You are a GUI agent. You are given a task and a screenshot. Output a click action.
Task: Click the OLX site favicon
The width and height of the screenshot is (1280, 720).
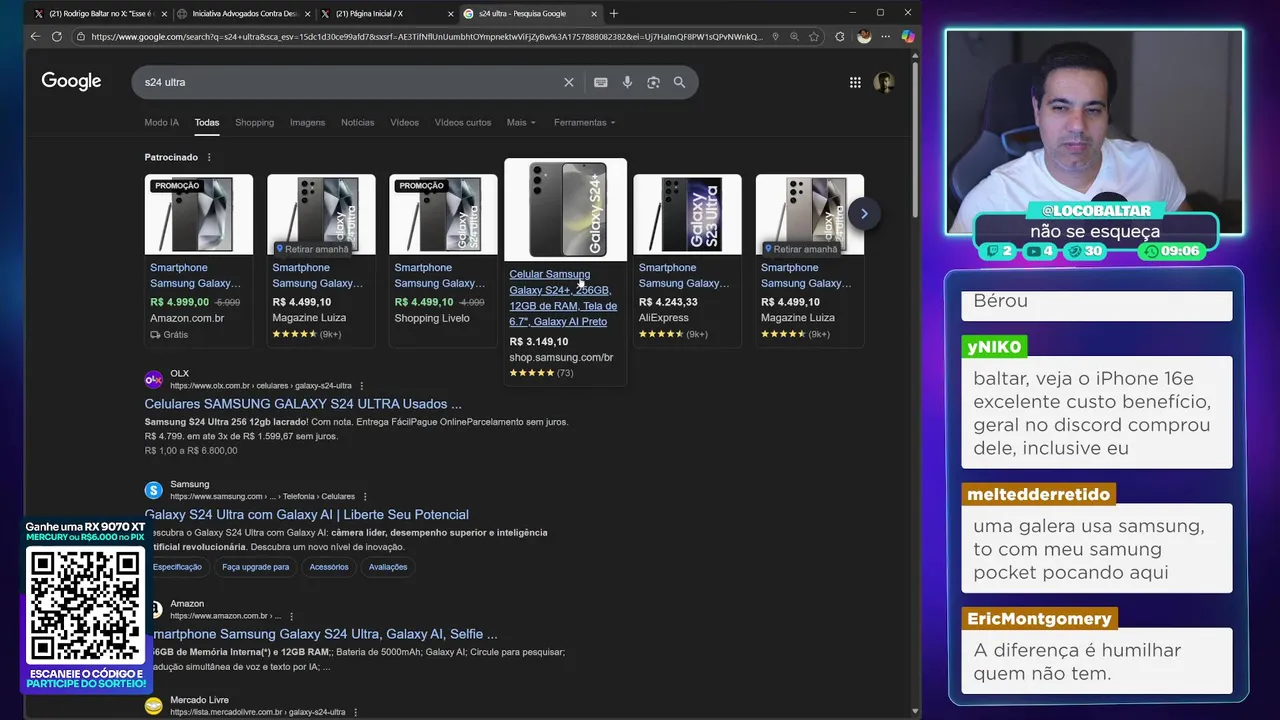(x=153, y=380)
